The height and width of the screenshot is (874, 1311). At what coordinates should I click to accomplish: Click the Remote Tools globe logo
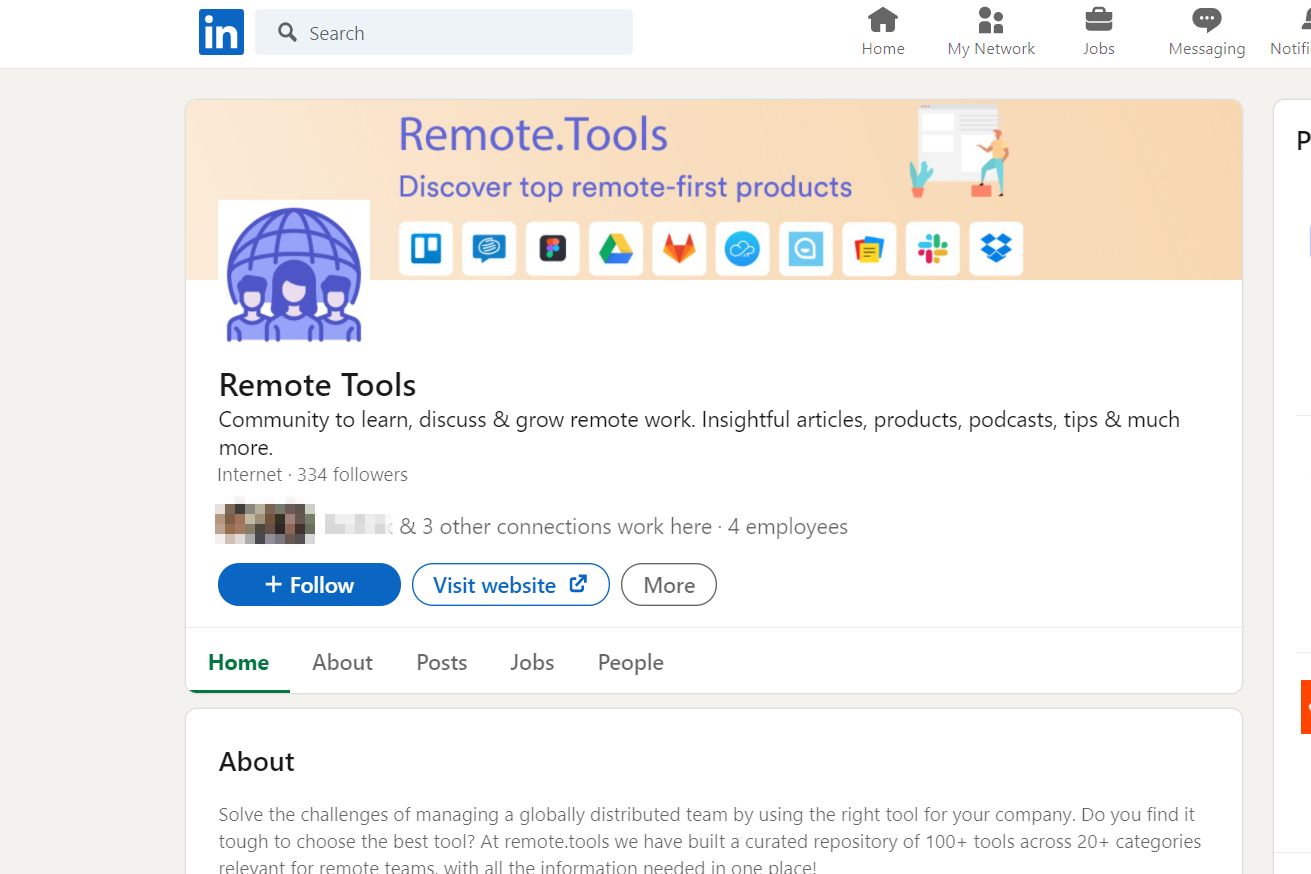[294, 275]
